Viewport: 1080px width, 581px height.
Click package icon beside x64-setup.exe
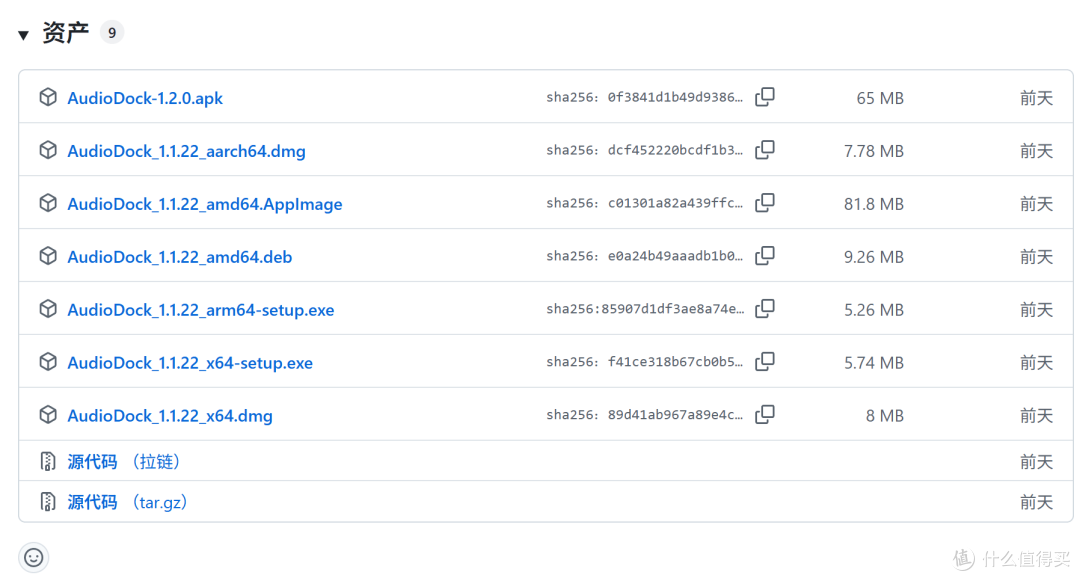click(48, 362)
